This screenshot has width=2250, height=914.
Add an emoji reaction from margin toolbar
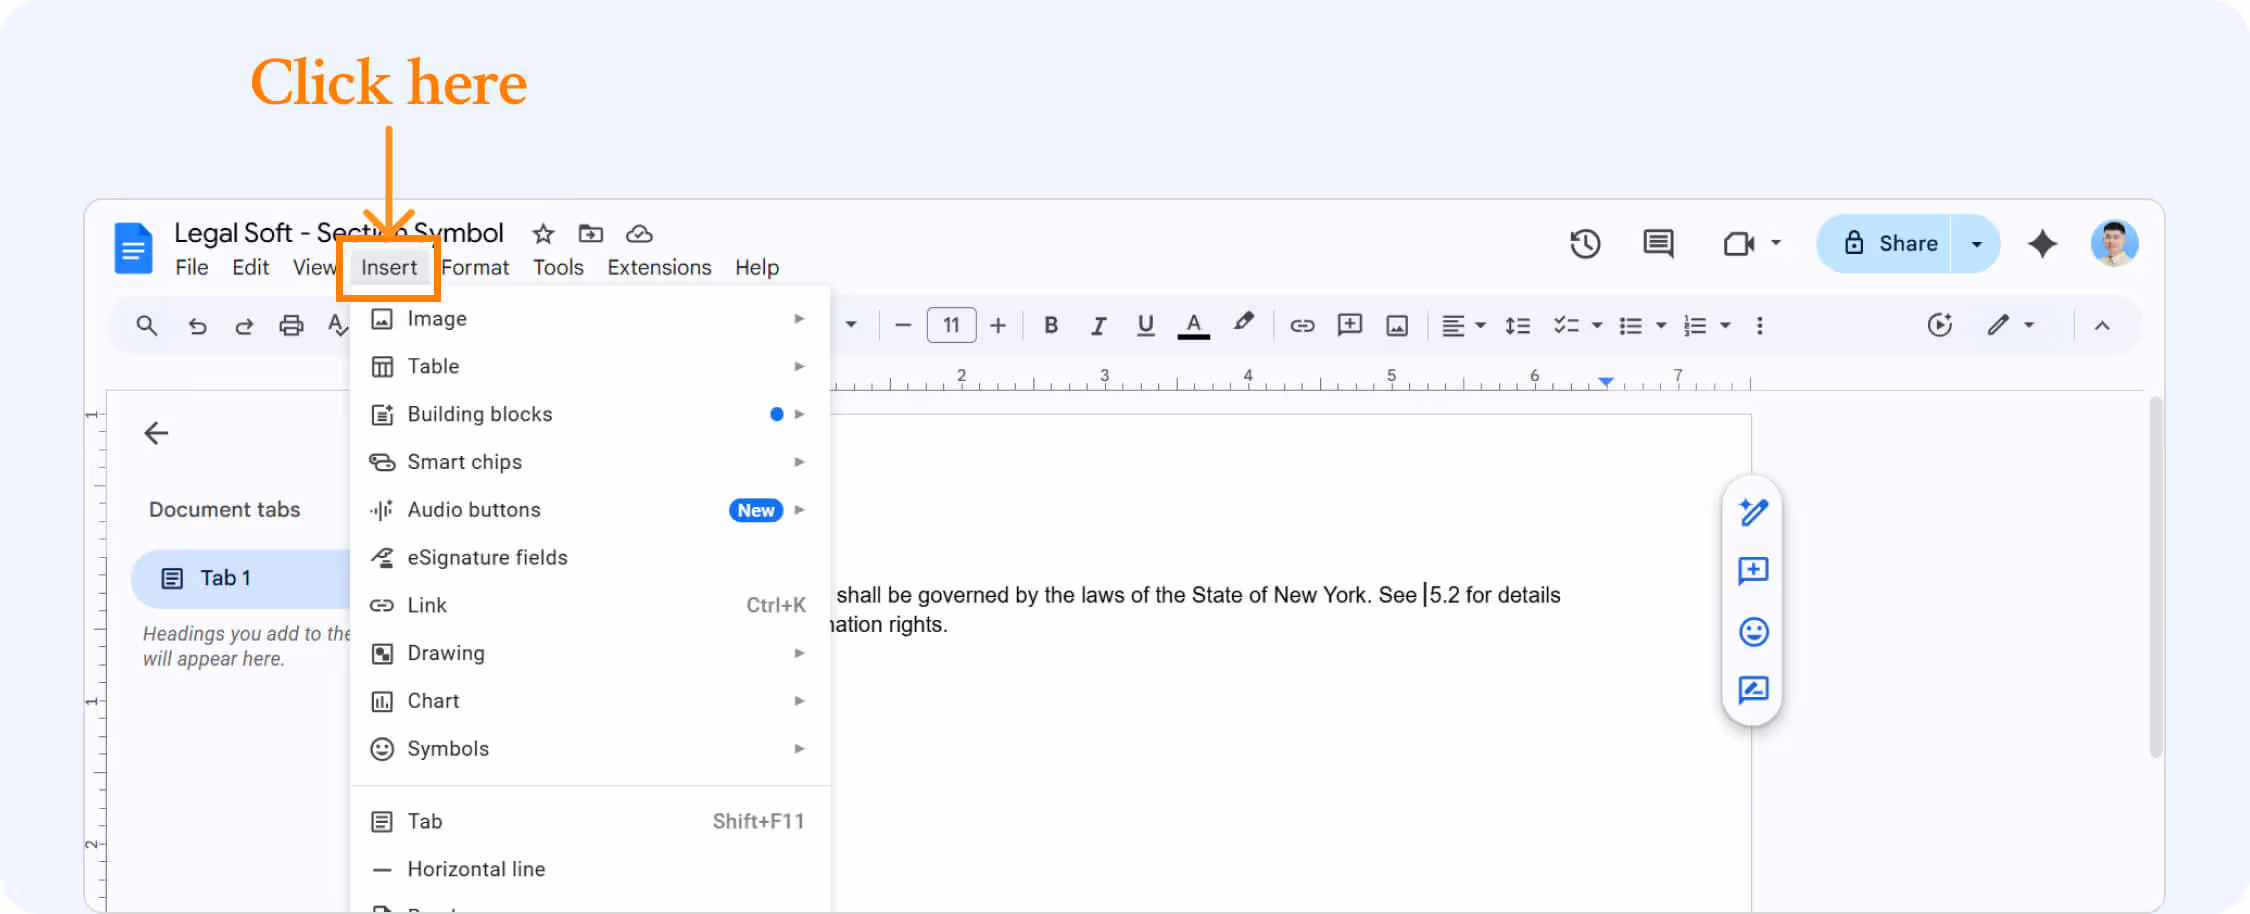pos(1752,632)
